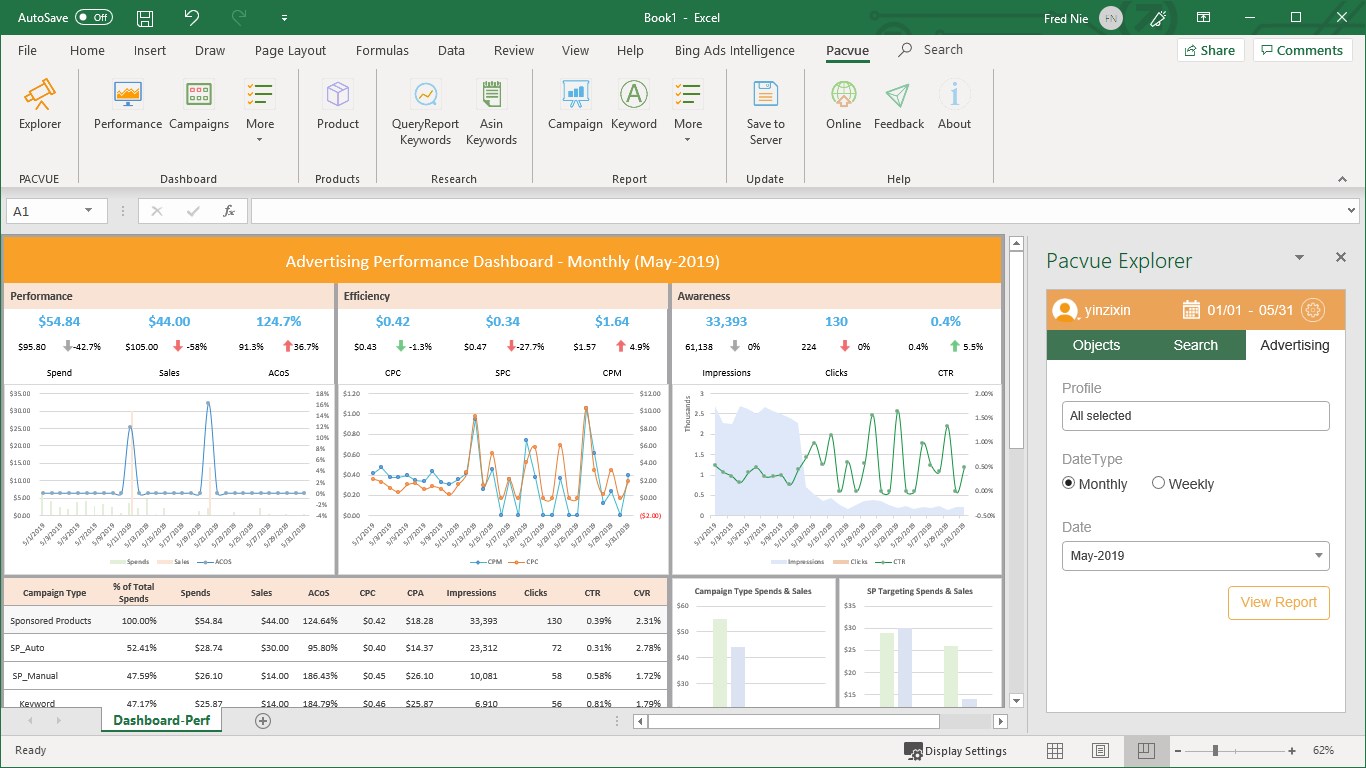
Task: Switch to Normal view in status bar
Action: [x=1055, y=751]
